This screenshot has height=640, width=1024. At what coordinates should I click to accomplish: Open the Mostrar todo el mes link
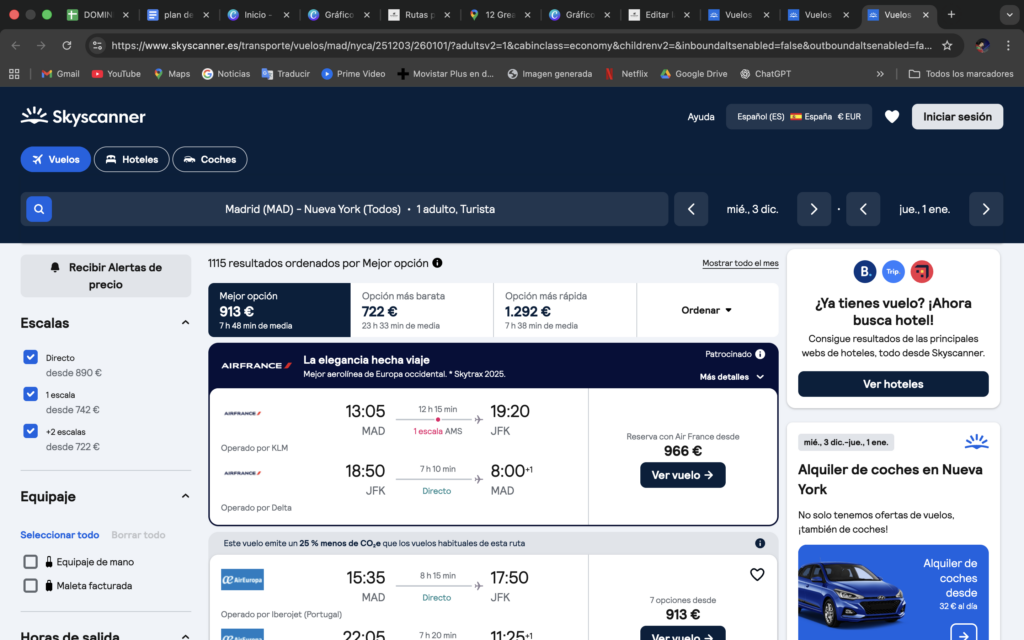[x=740, y=263]
